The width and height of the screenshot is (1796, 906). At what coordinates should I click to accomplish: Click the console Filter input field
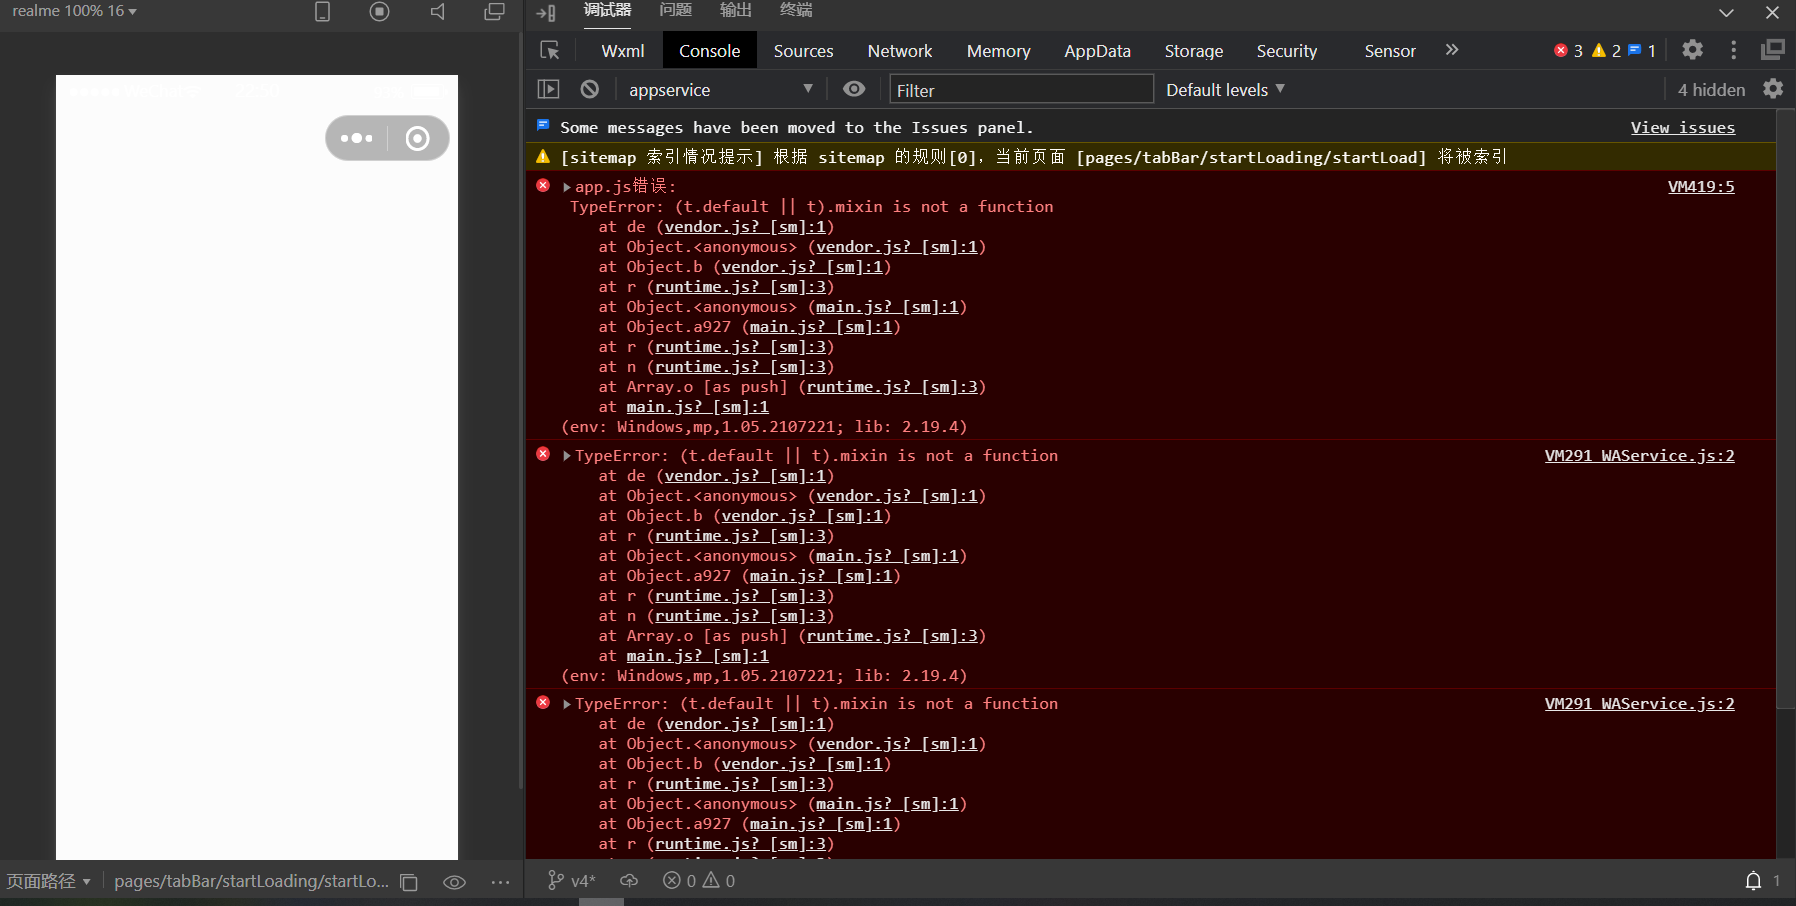1020,90
